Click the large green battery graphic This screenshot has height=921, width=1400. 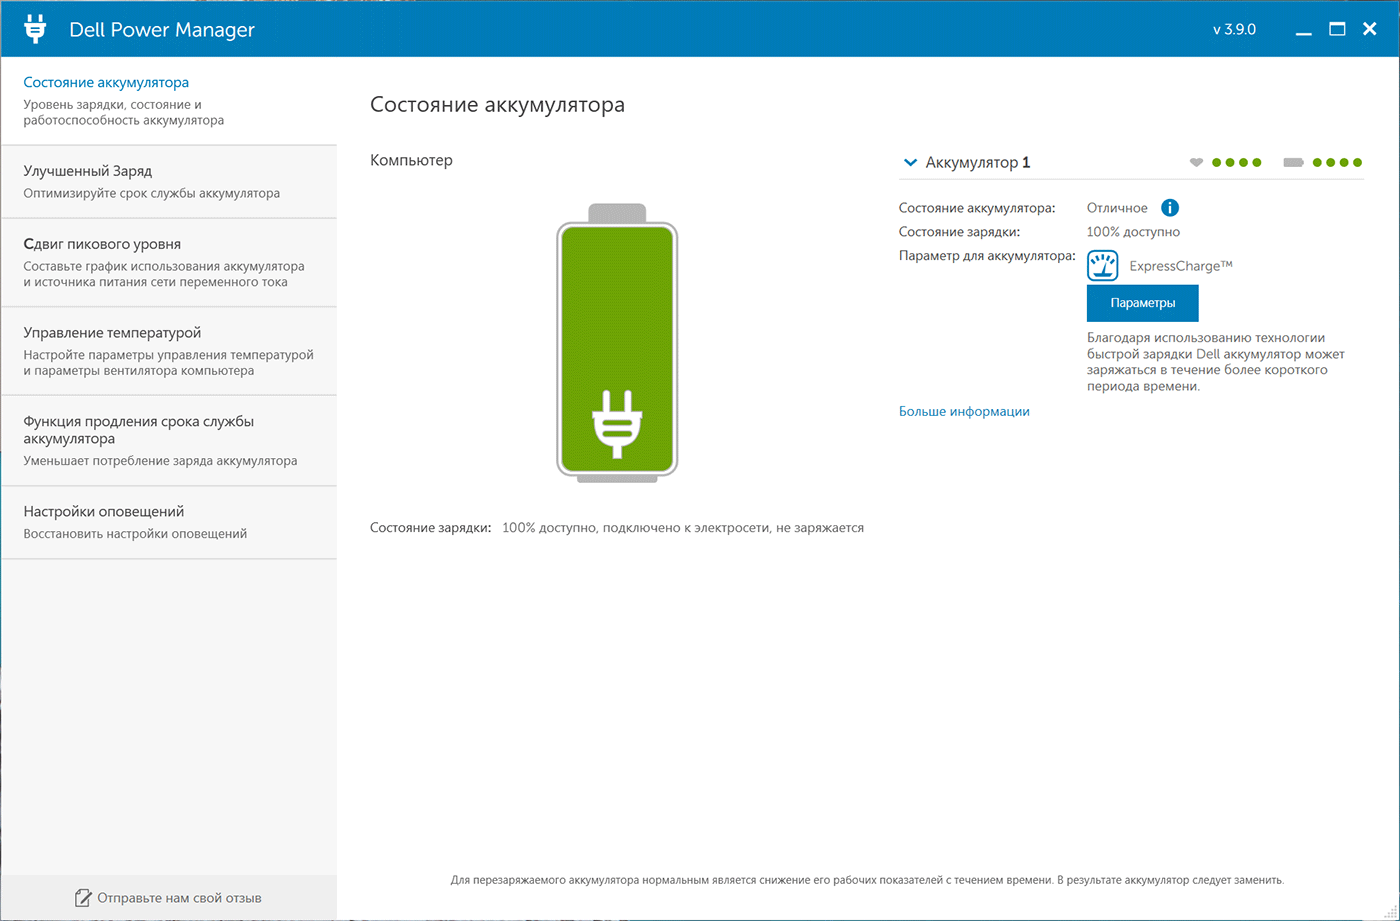tap(617, 343)
